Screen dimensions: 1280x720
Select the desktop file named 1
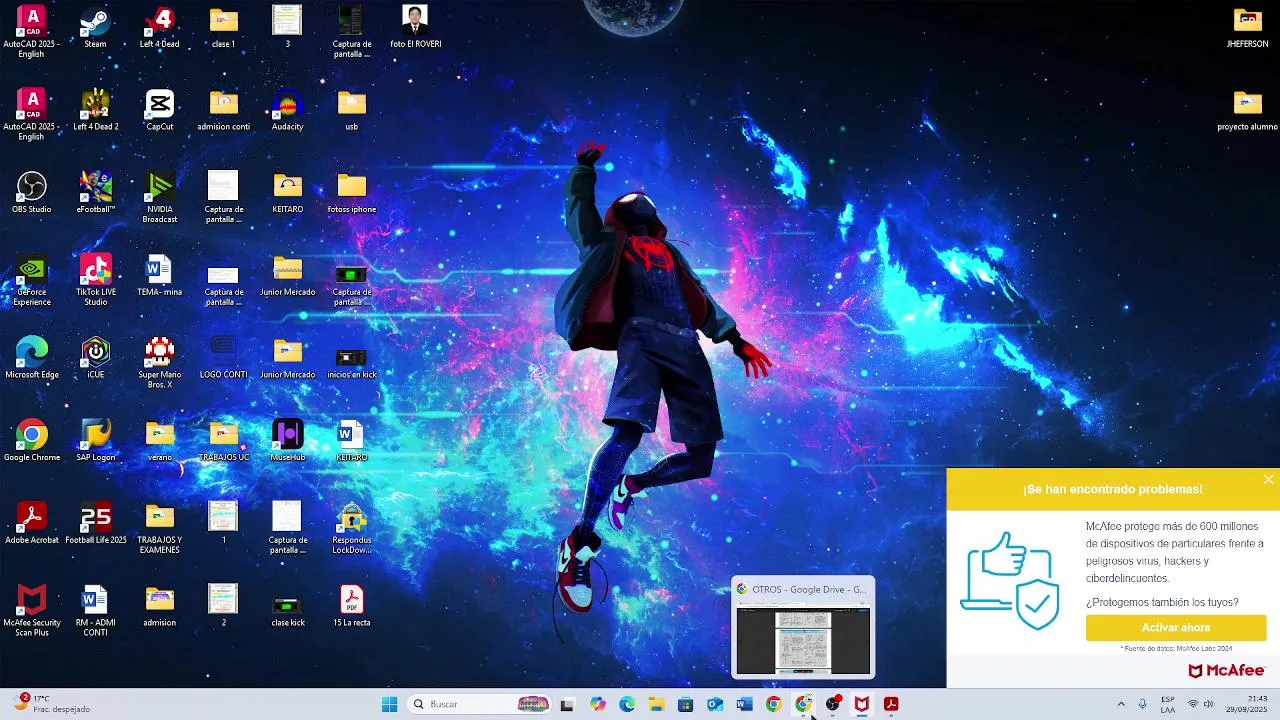point(223,523)
